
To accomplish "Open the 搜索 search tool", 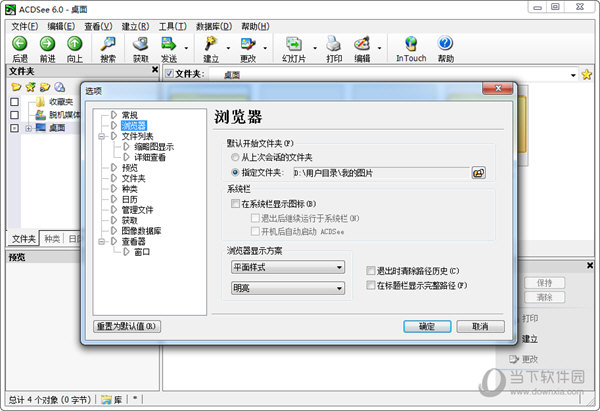I will click(x=108, y=44).
